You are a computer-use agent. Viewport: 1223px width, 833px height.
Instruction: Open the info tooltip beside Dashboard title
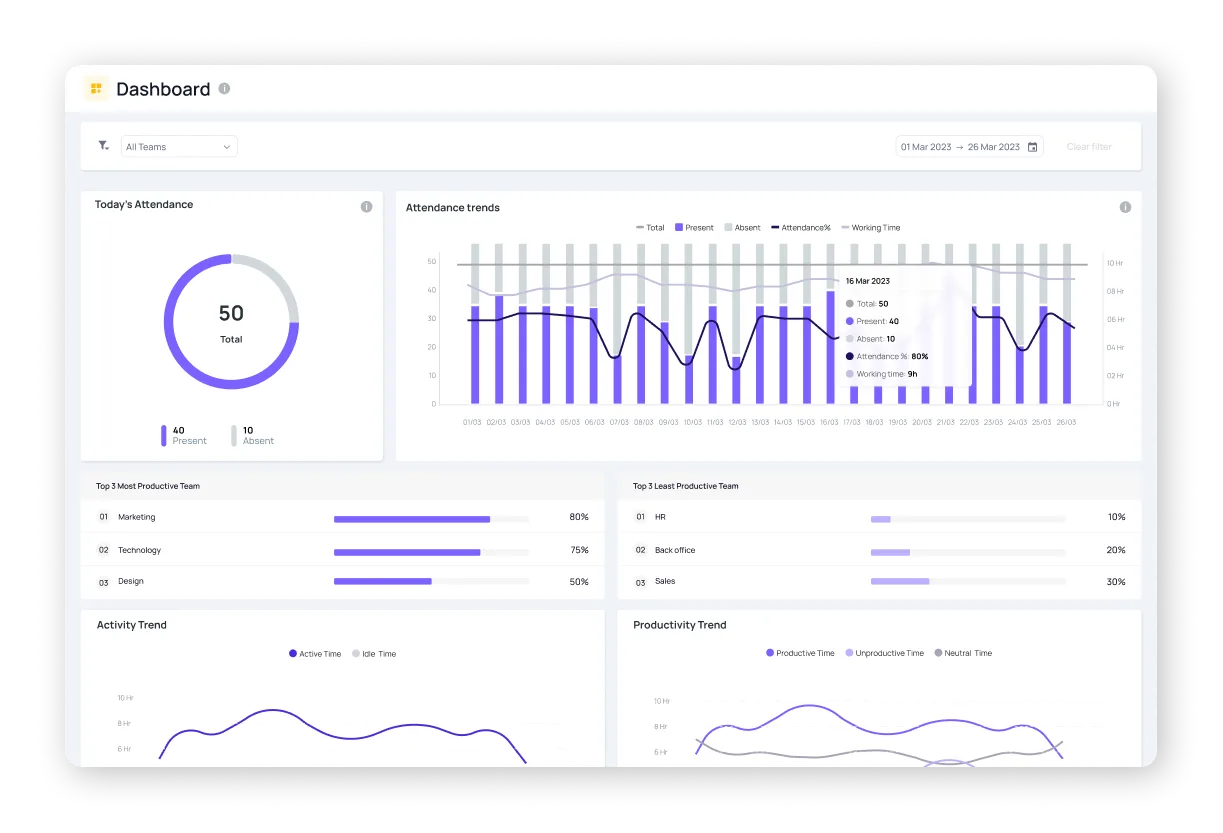(224, 88)
